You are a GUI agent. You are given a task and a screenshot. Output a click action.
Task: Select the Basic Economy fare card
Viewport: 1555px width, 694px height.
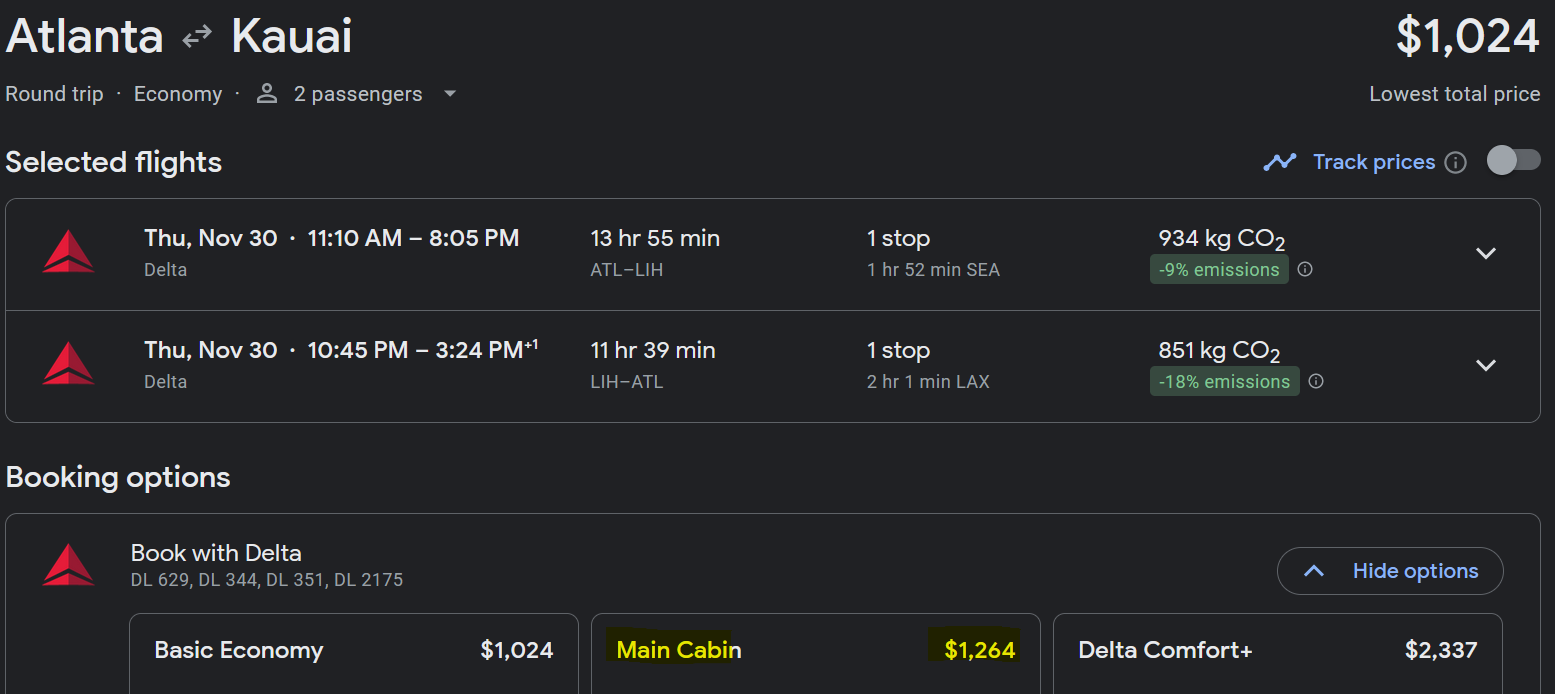(354, 654)
